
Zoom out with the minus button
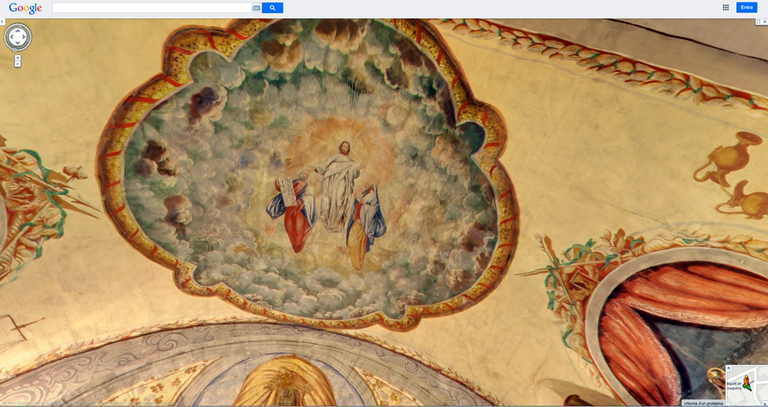(x=18, y=64)
